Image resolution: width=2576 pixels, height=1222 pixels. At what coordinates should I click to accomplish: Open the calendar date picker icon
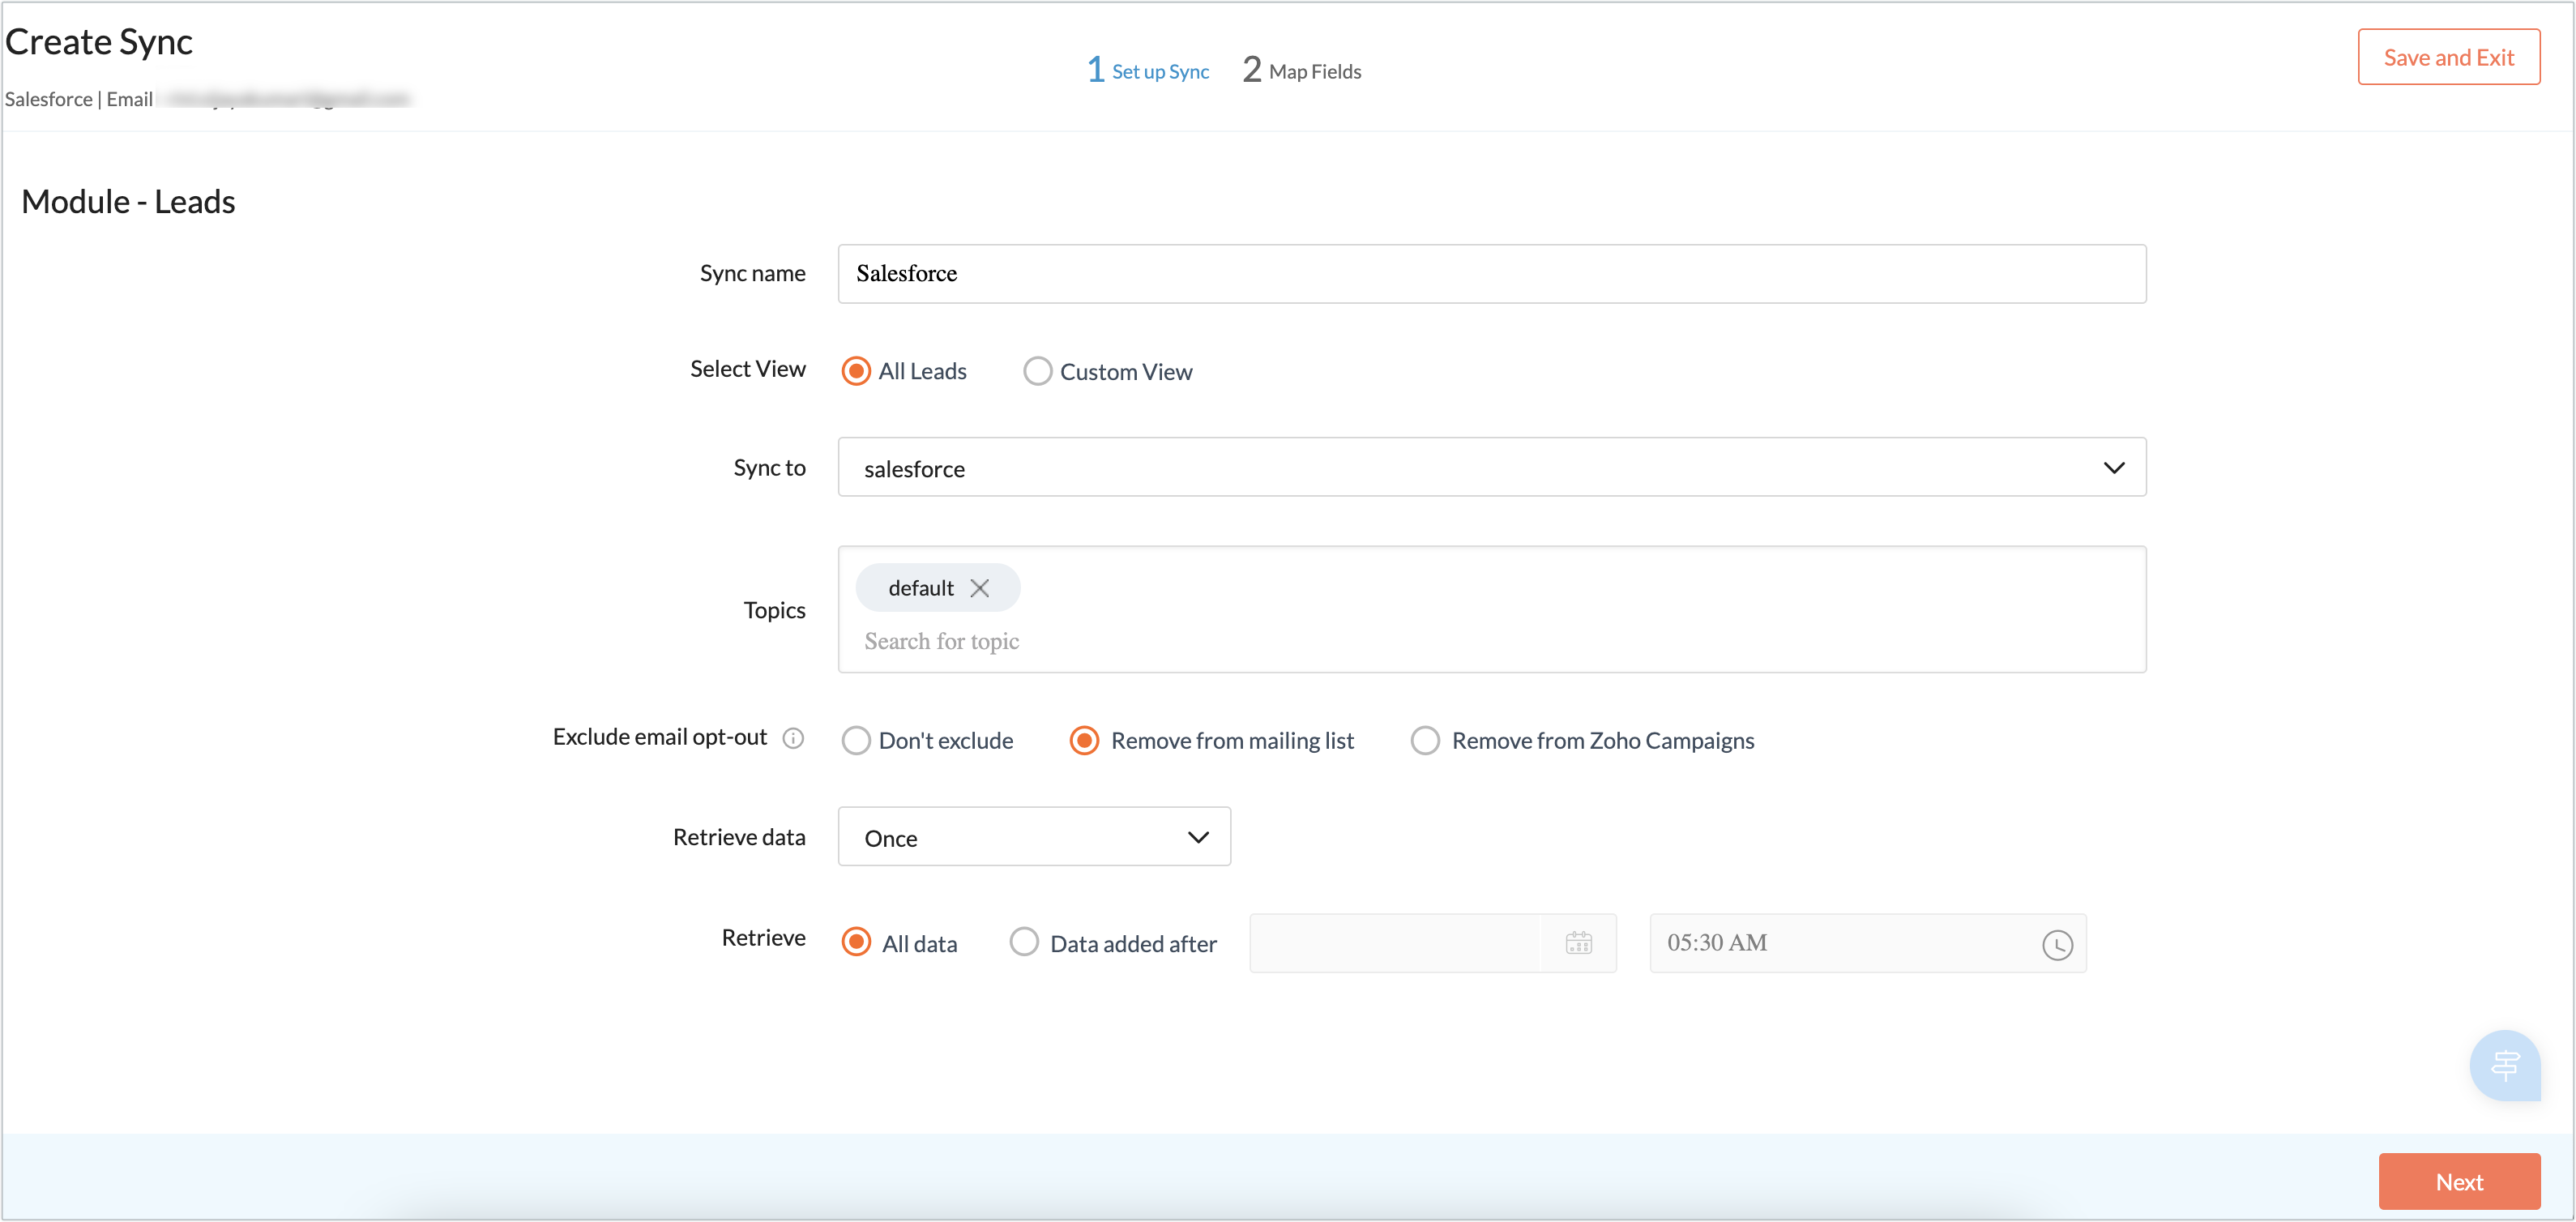[x=1578, y=943]
